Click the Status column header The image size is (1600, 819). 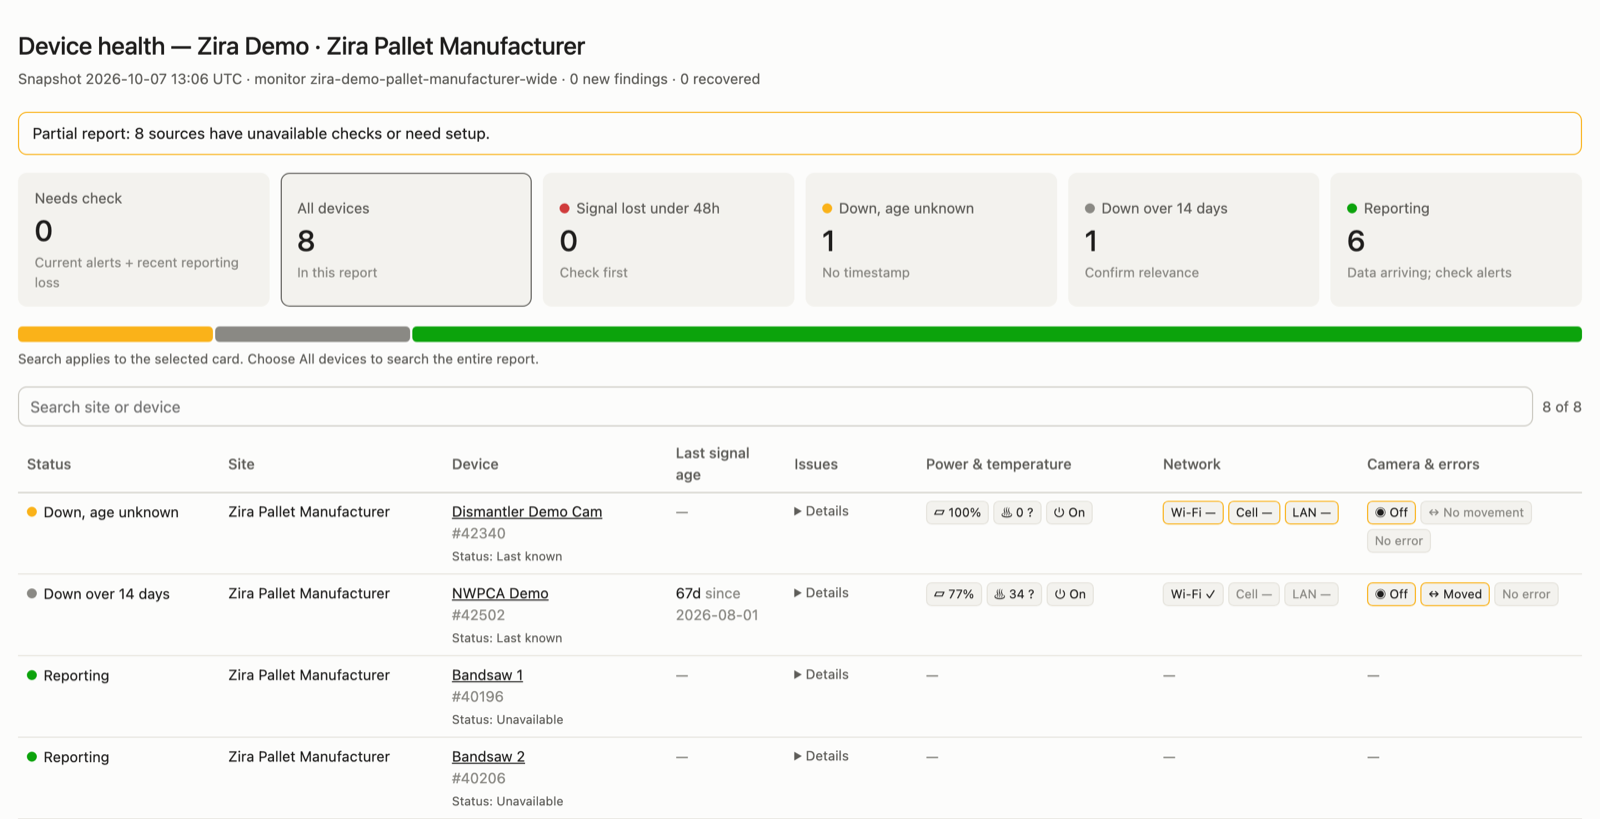49,464
